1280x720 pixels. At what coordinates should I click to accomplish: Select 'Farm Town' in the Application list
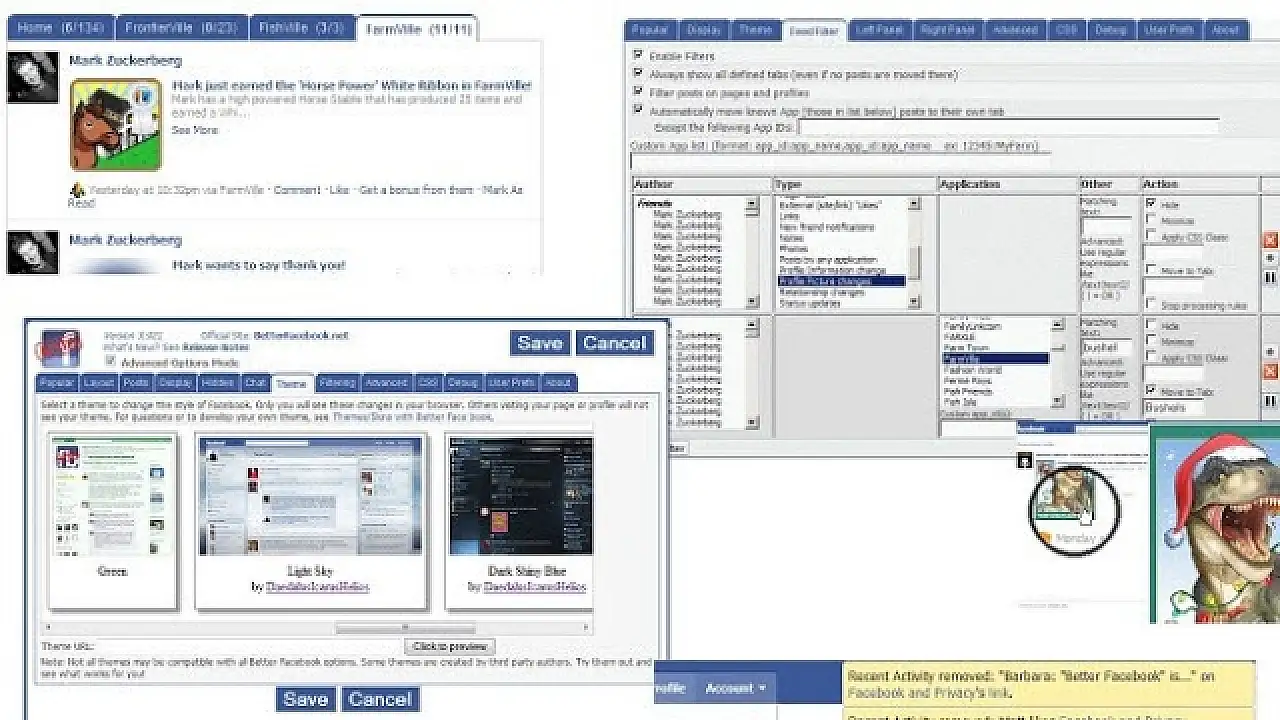pos(995,347)
